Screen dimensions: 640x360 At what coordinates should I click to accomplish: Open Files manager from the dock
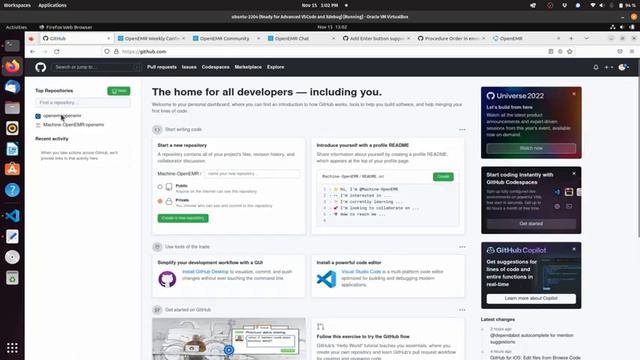coord(12,107)
